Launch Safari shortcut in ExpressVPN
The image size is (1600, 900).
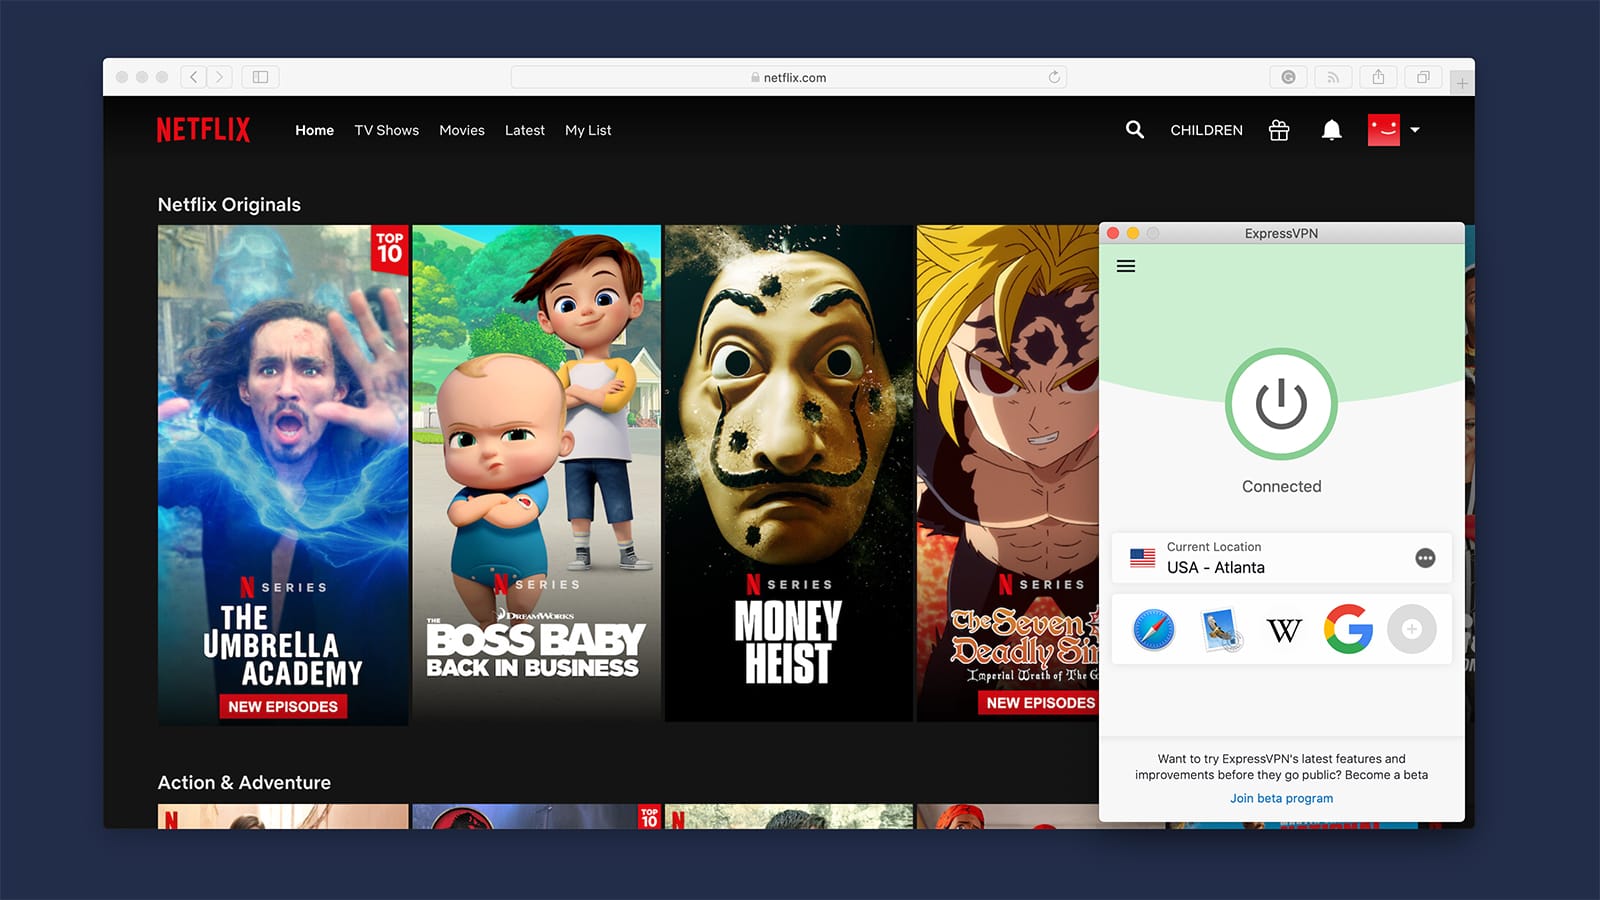[x=1154, y=630]
